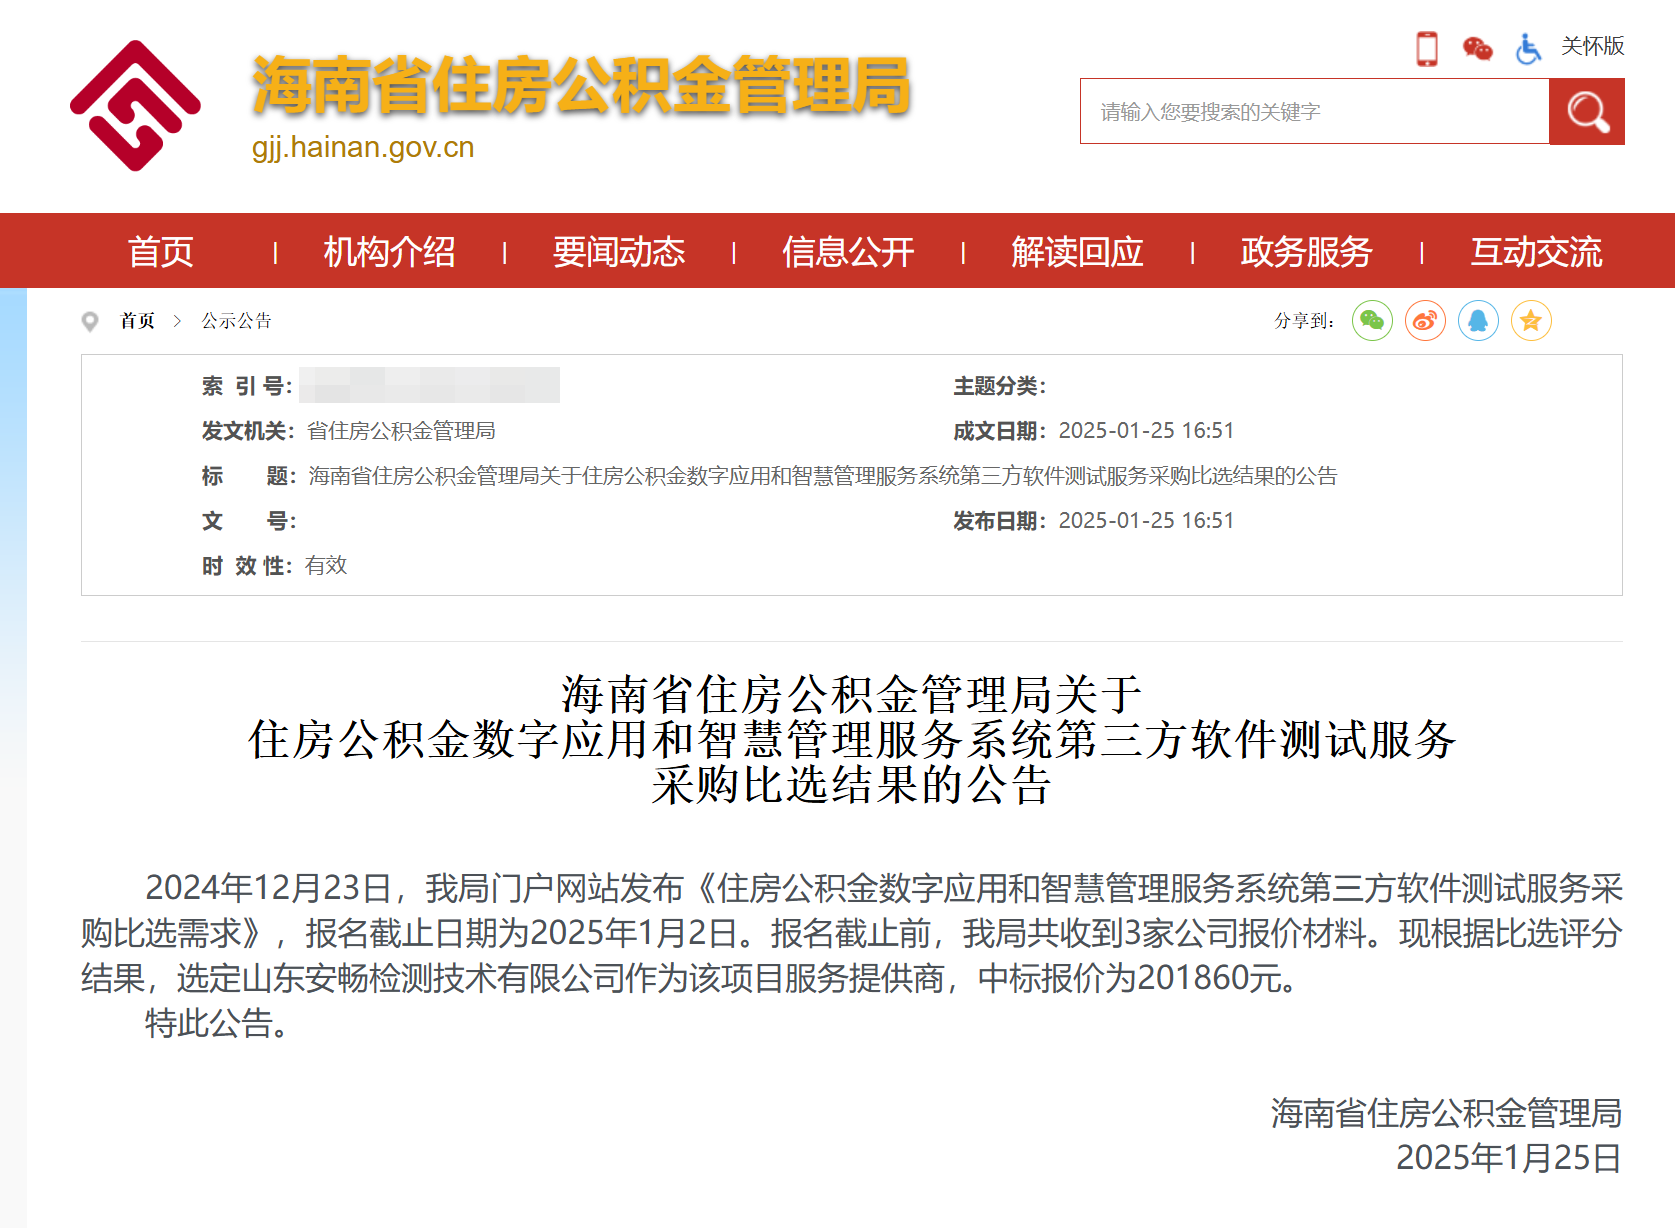Click the 标题 metadata title text
The image size is (1675, 1228).
(823, 476)
